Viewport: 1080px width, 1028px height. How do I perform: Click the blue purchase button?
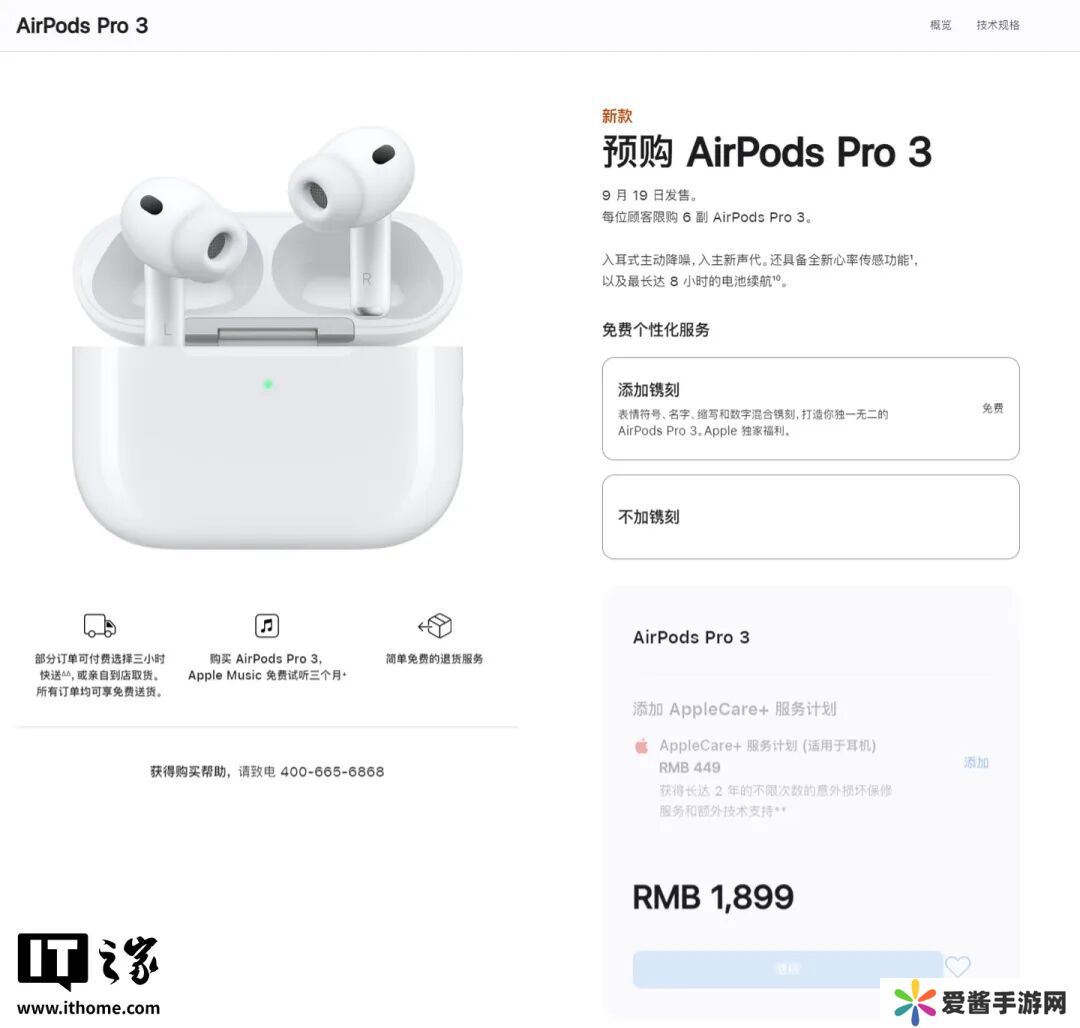tap(787, 969)
